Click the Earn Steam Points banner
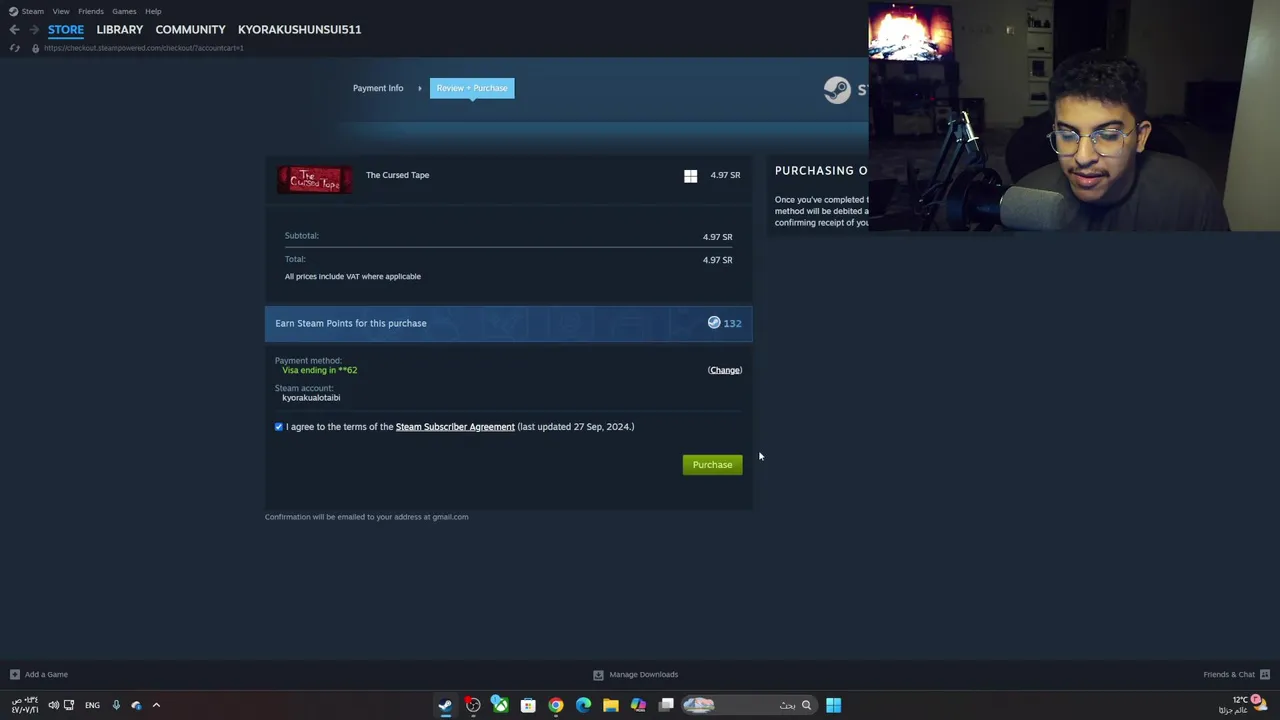 pos(508,323)
